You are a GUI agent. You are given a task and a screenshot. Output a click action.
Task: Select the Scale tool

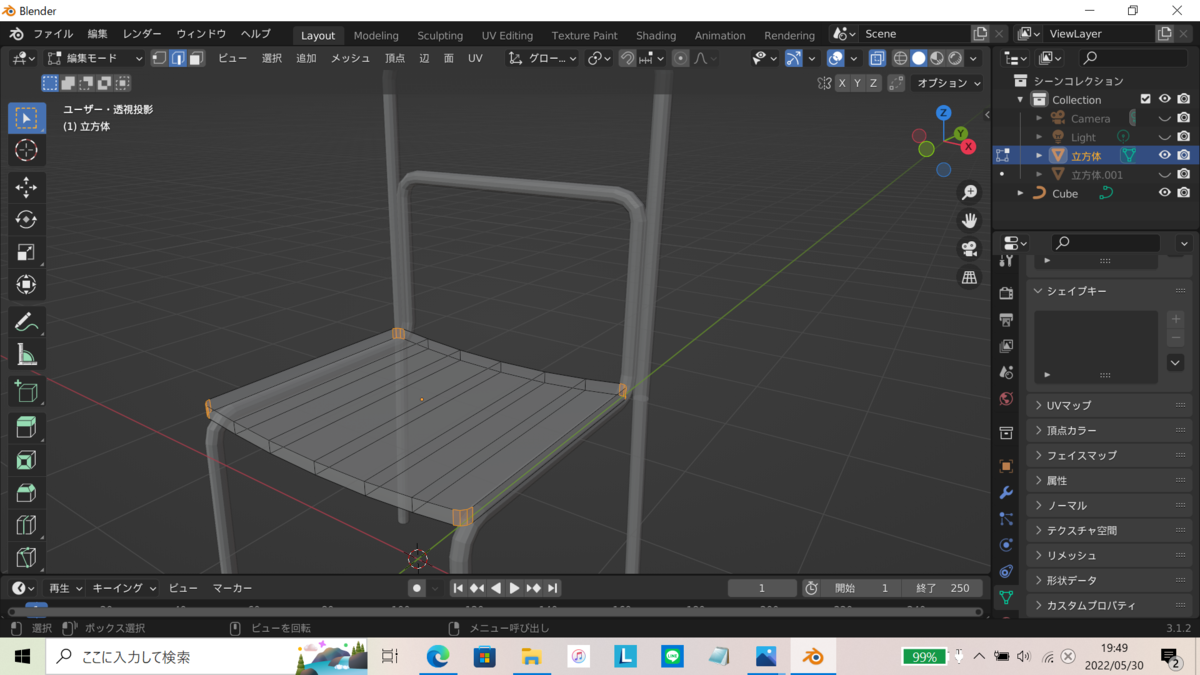click(x=27, y=252)
